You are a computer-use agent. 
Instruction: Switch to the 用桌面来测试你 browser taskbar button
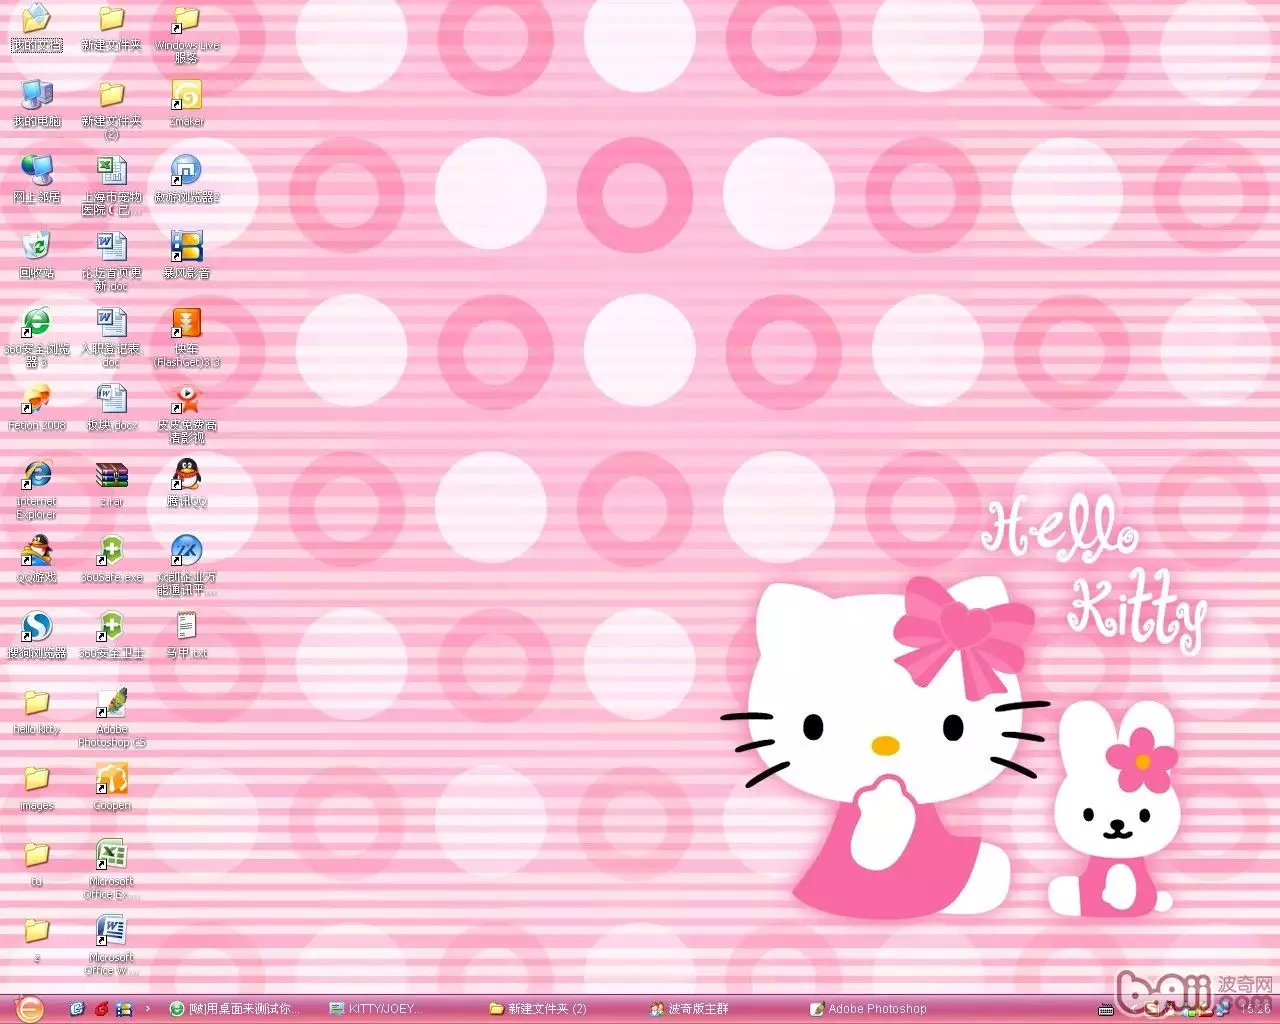tap(235, 1009)
